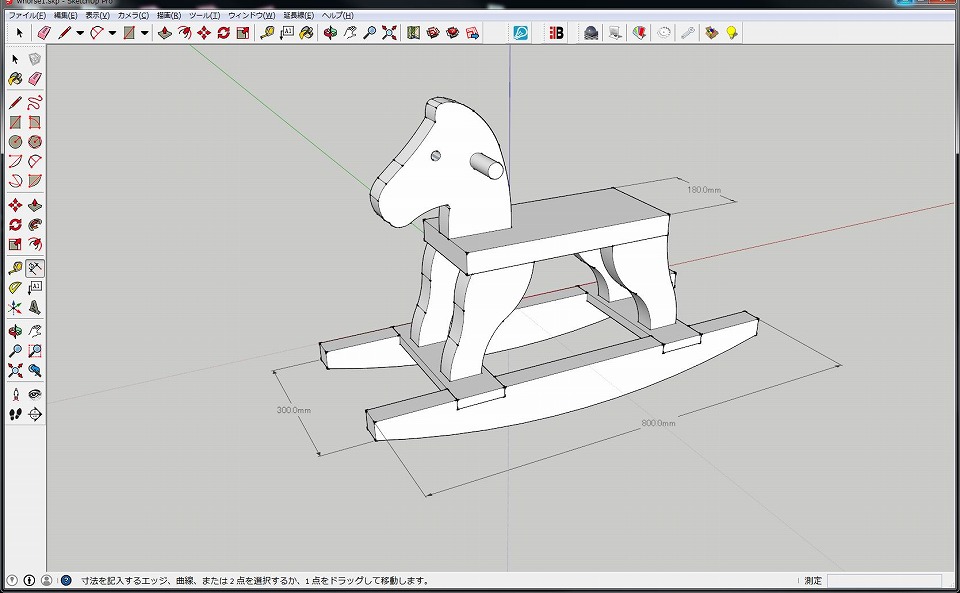
Task: Open the ウィンドウ (Window) menu
Action: [251, 16]
